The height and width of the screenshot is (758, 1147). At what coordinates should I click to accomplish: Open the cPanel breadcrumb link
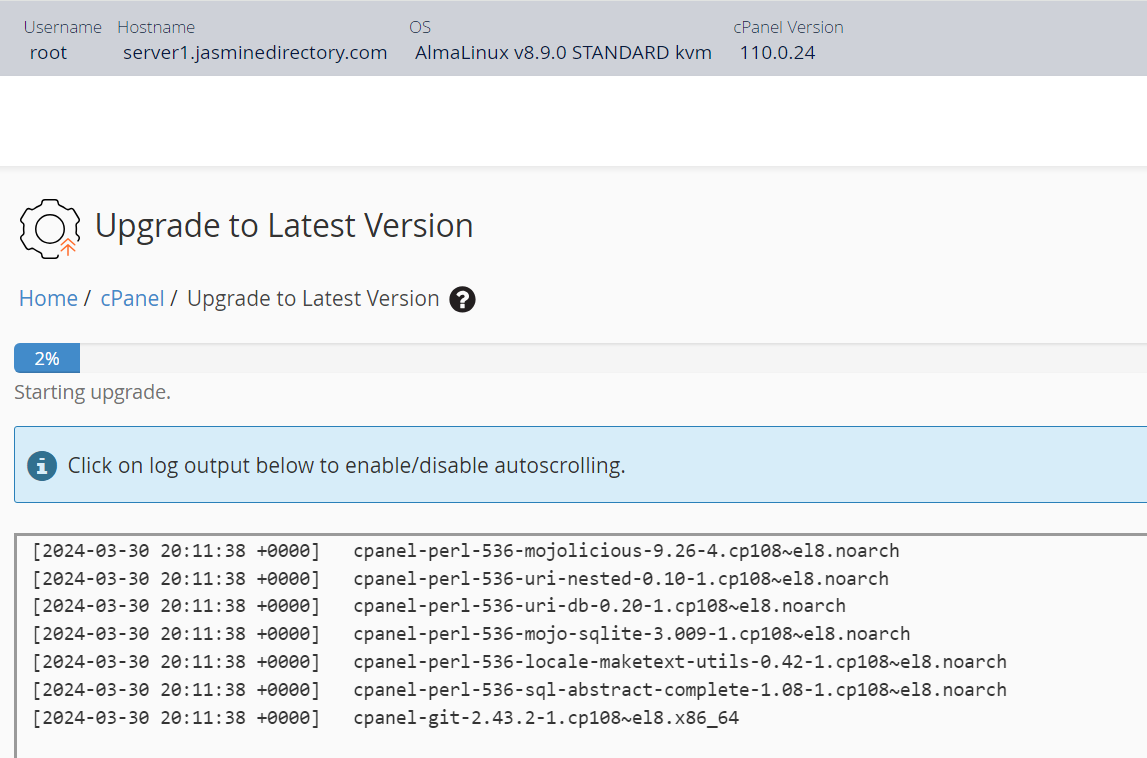click(x=132, y=299)
